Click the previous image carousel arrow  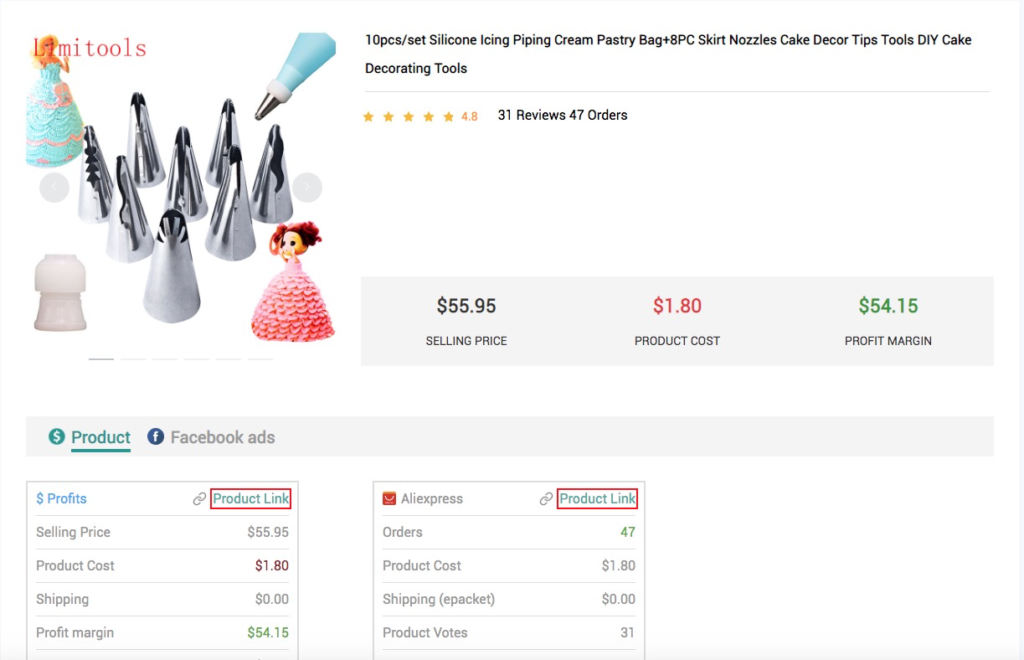point(54,187)
